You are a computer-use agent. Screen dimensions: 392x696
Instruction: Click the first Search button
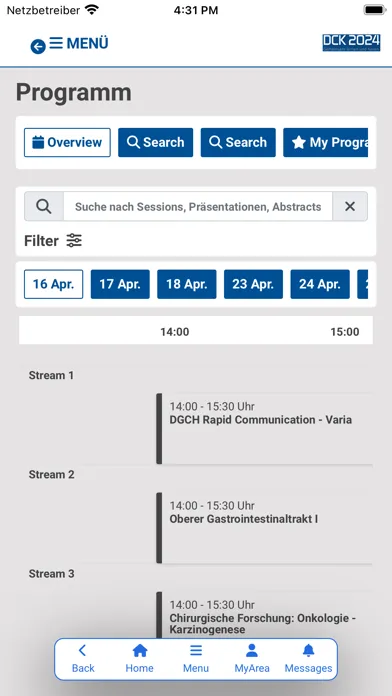tap(155, 142)
